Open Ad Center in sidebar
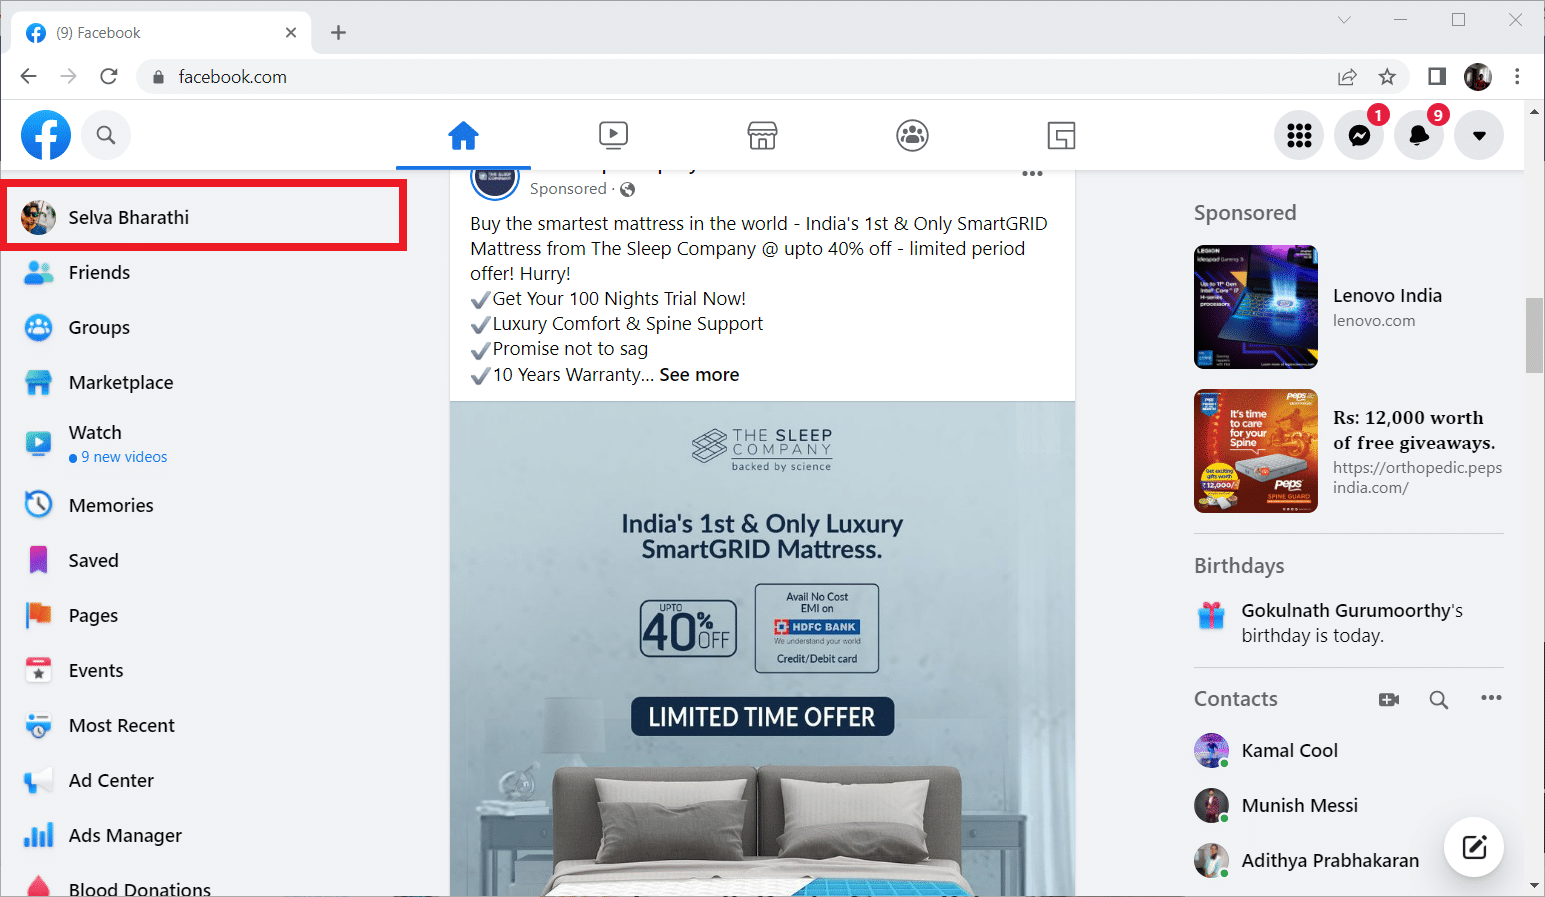Viewport: 1545px width, 897px height. (x=111, y=780)
